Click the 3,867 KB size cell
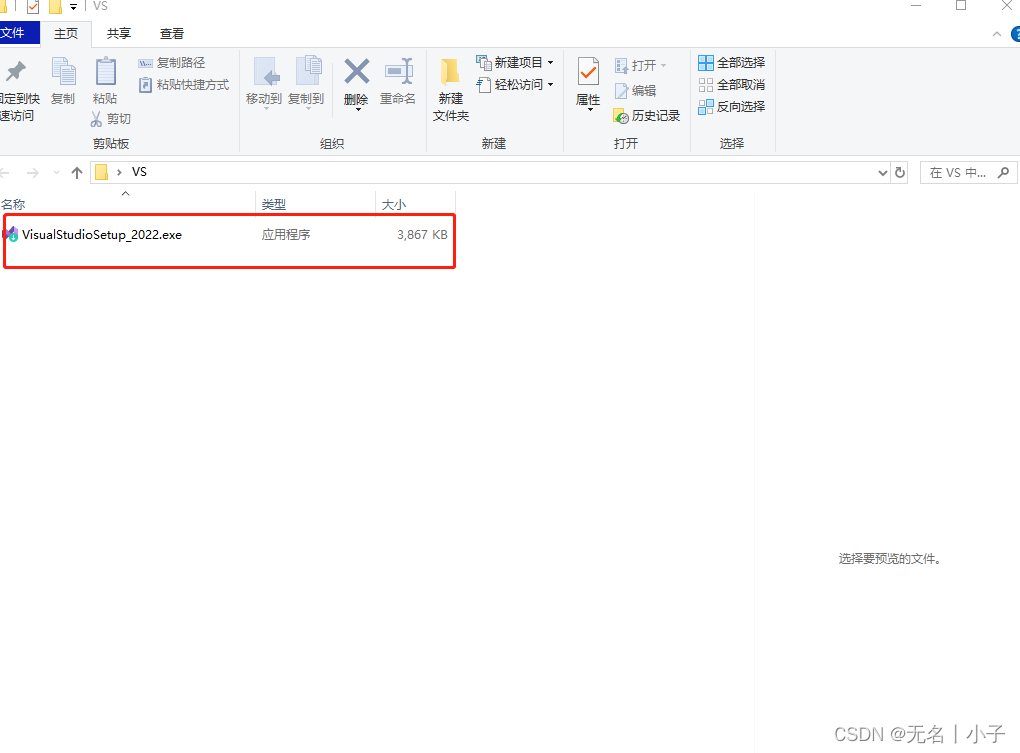1020x753 pixels. (x=422, y=234)
